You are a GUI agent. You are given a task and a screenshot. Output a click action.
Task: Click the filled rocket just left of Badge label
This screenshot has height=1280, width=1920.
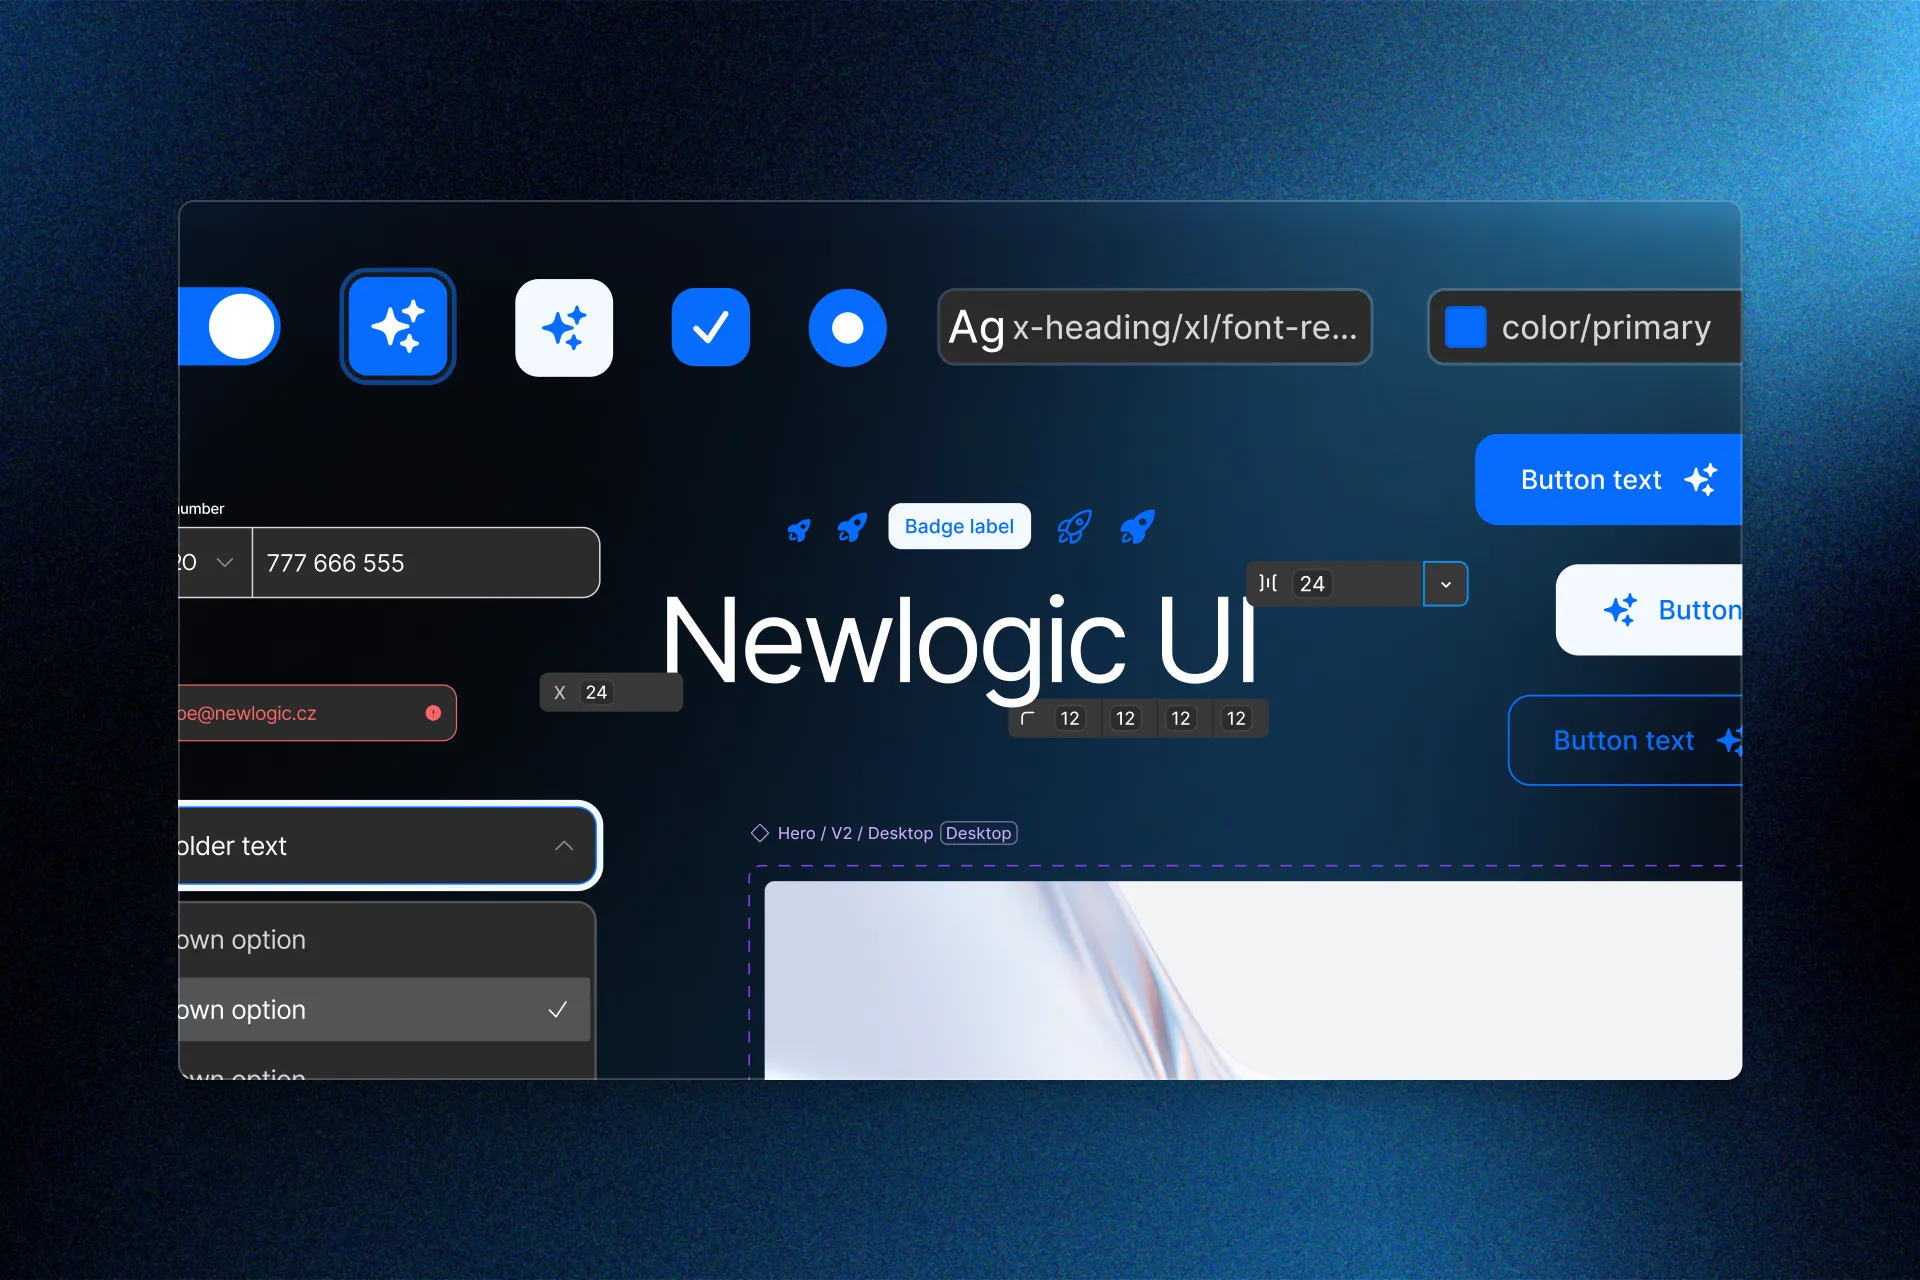(852, 527)
